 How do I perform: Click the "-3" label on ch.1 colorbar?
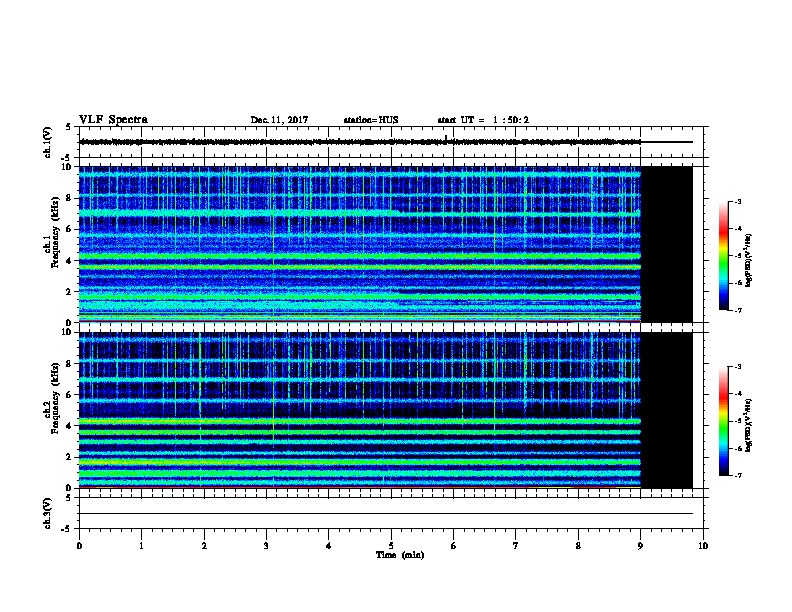click(738, 201)
